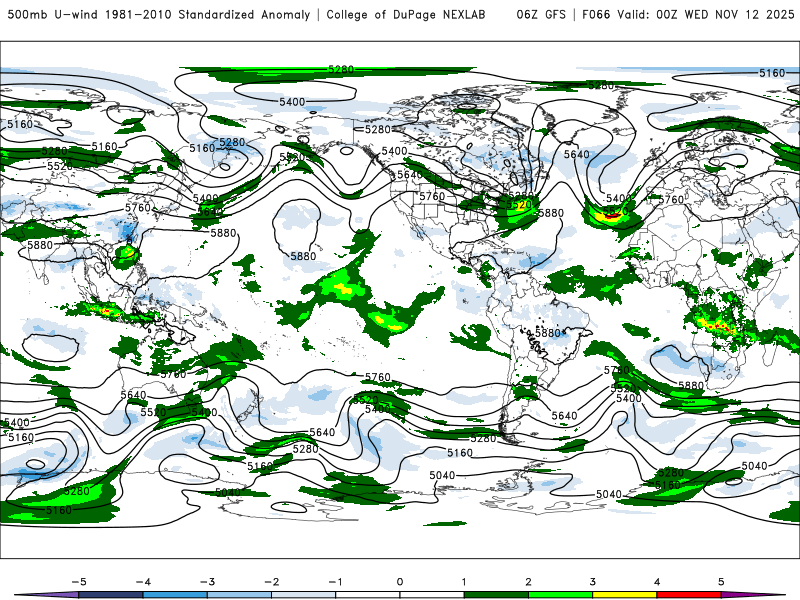The height and width of the screenshot is (600, 800).
Task: Select the light blue legend swatch between -3 and -2
Action: point(239,595)
